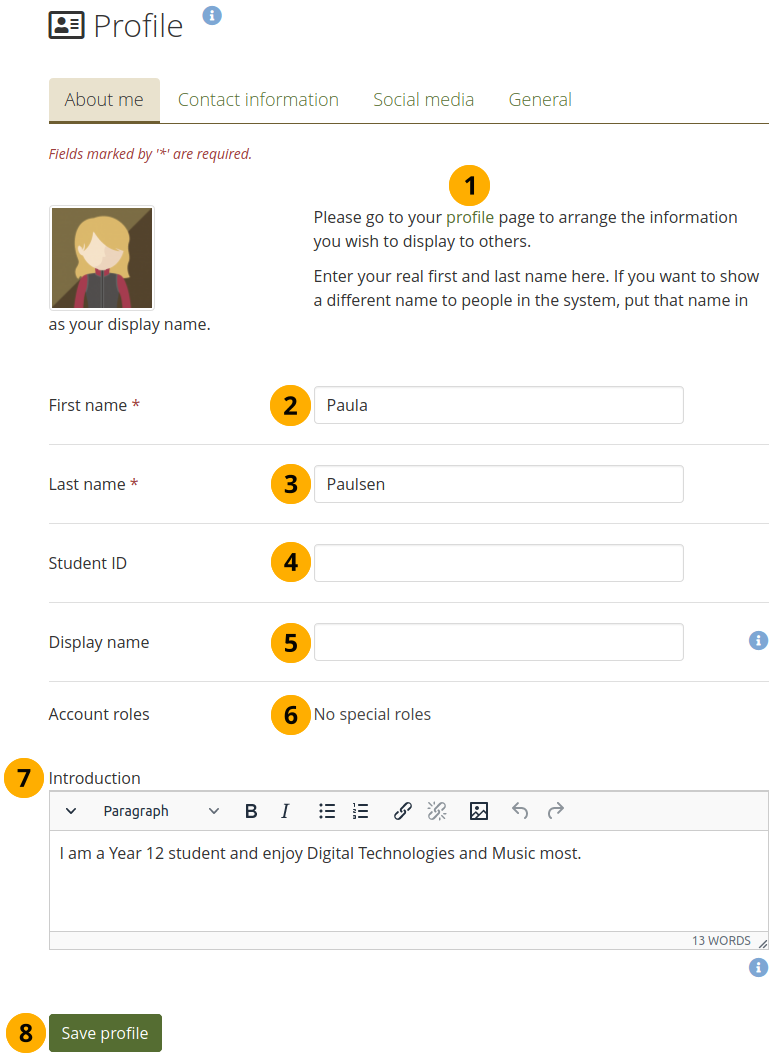Image resolution: width=775 pixels, height=1059 pixels.
Task: Insert a numbered list
Action: coord(361,811)
